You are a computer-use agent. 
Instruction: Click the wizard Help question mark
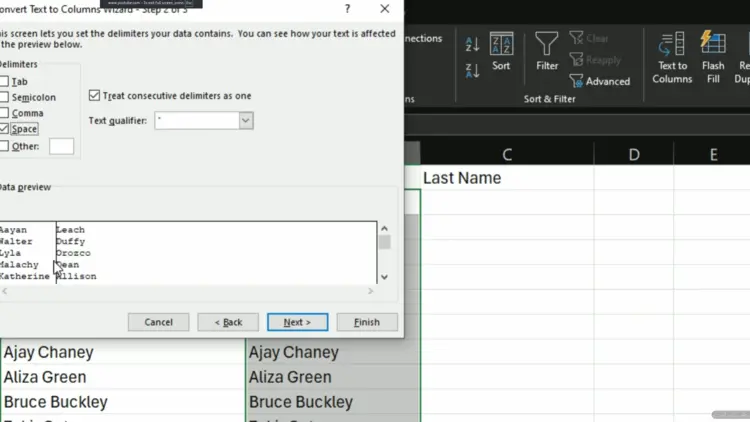pos(347,9)
